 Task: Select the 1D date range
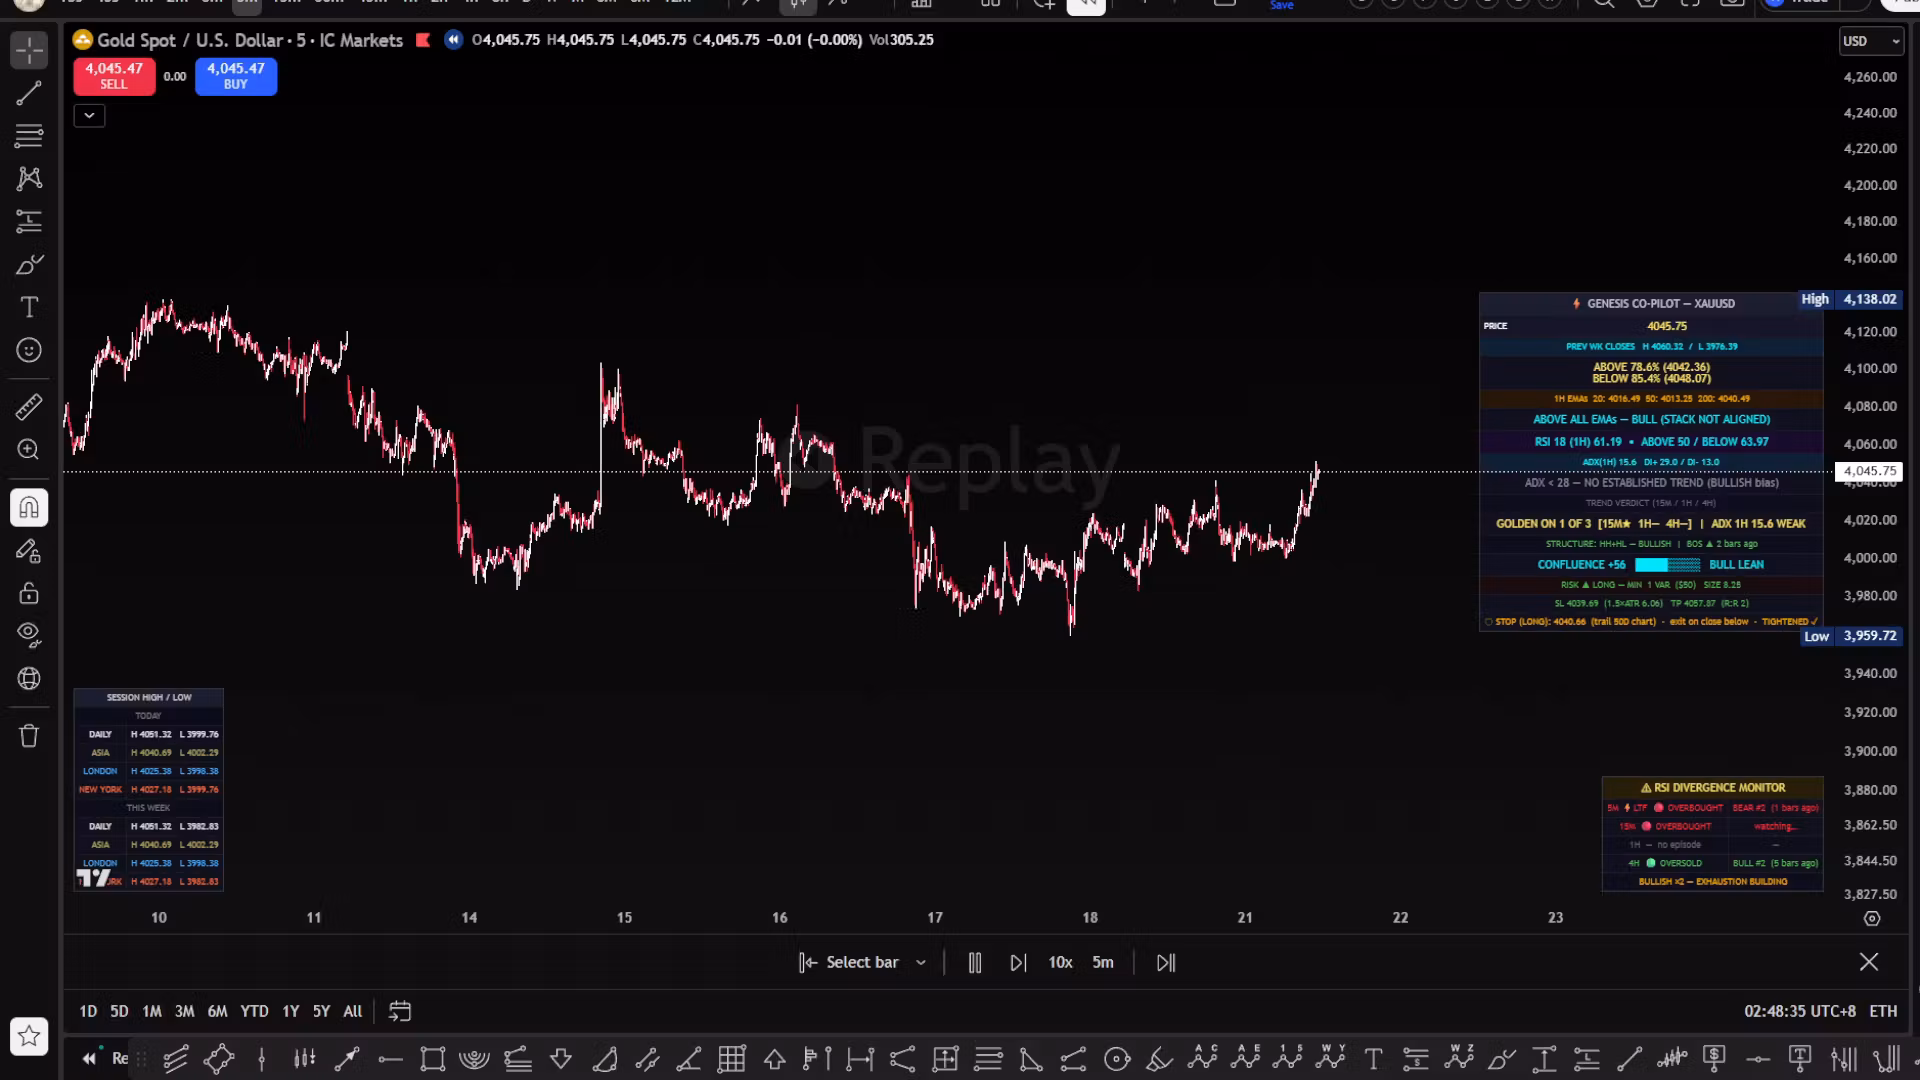[x=88, y=1011]
